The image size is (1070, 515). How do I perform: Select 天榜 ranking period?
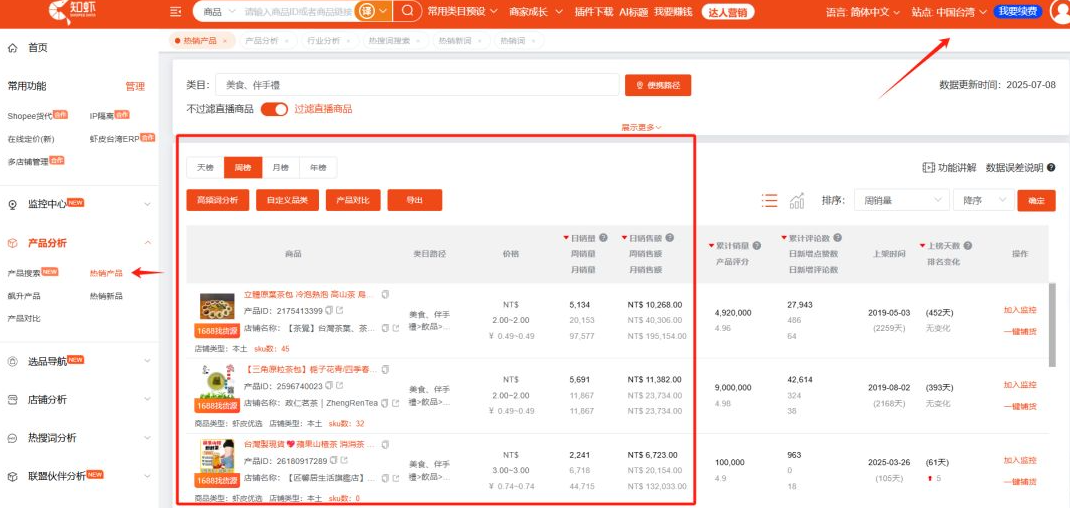coord(205,168)
